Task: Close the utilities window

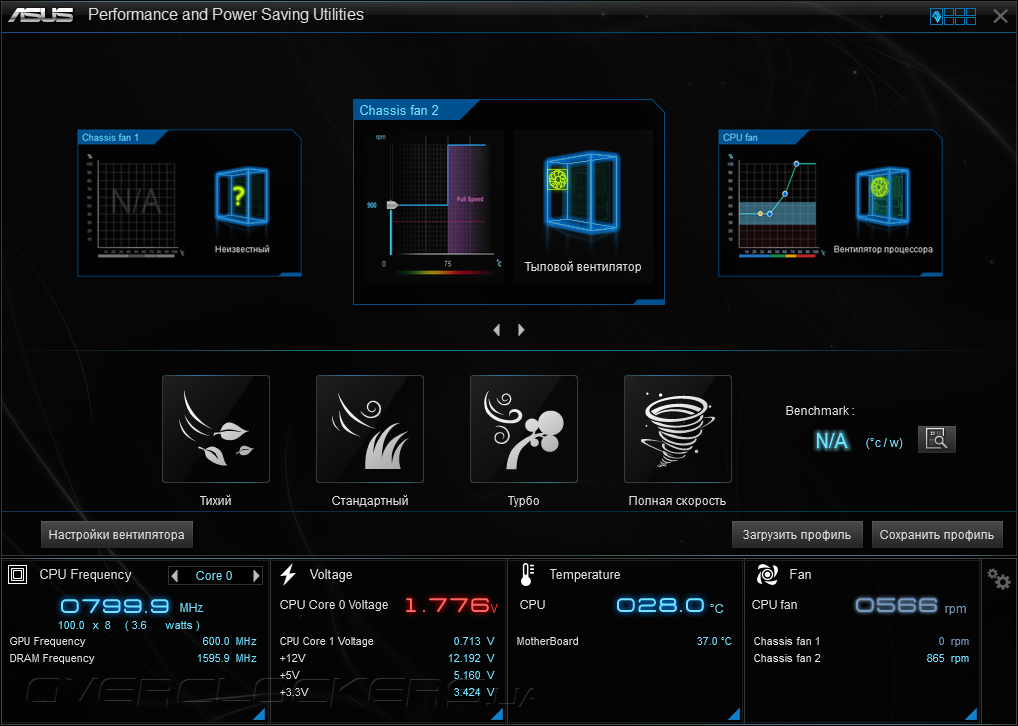Action: [1000, 16]
